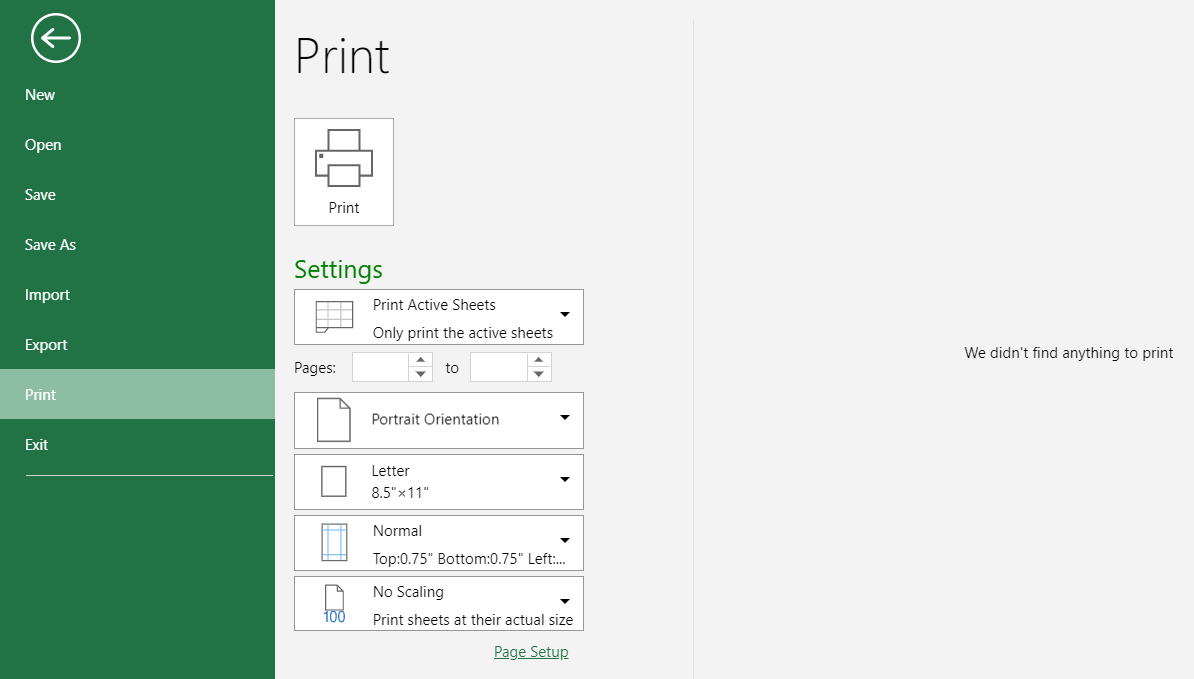Click the Letter paper size icon
The width and height of the screenshot is (1194, 679).
point(334,482)
